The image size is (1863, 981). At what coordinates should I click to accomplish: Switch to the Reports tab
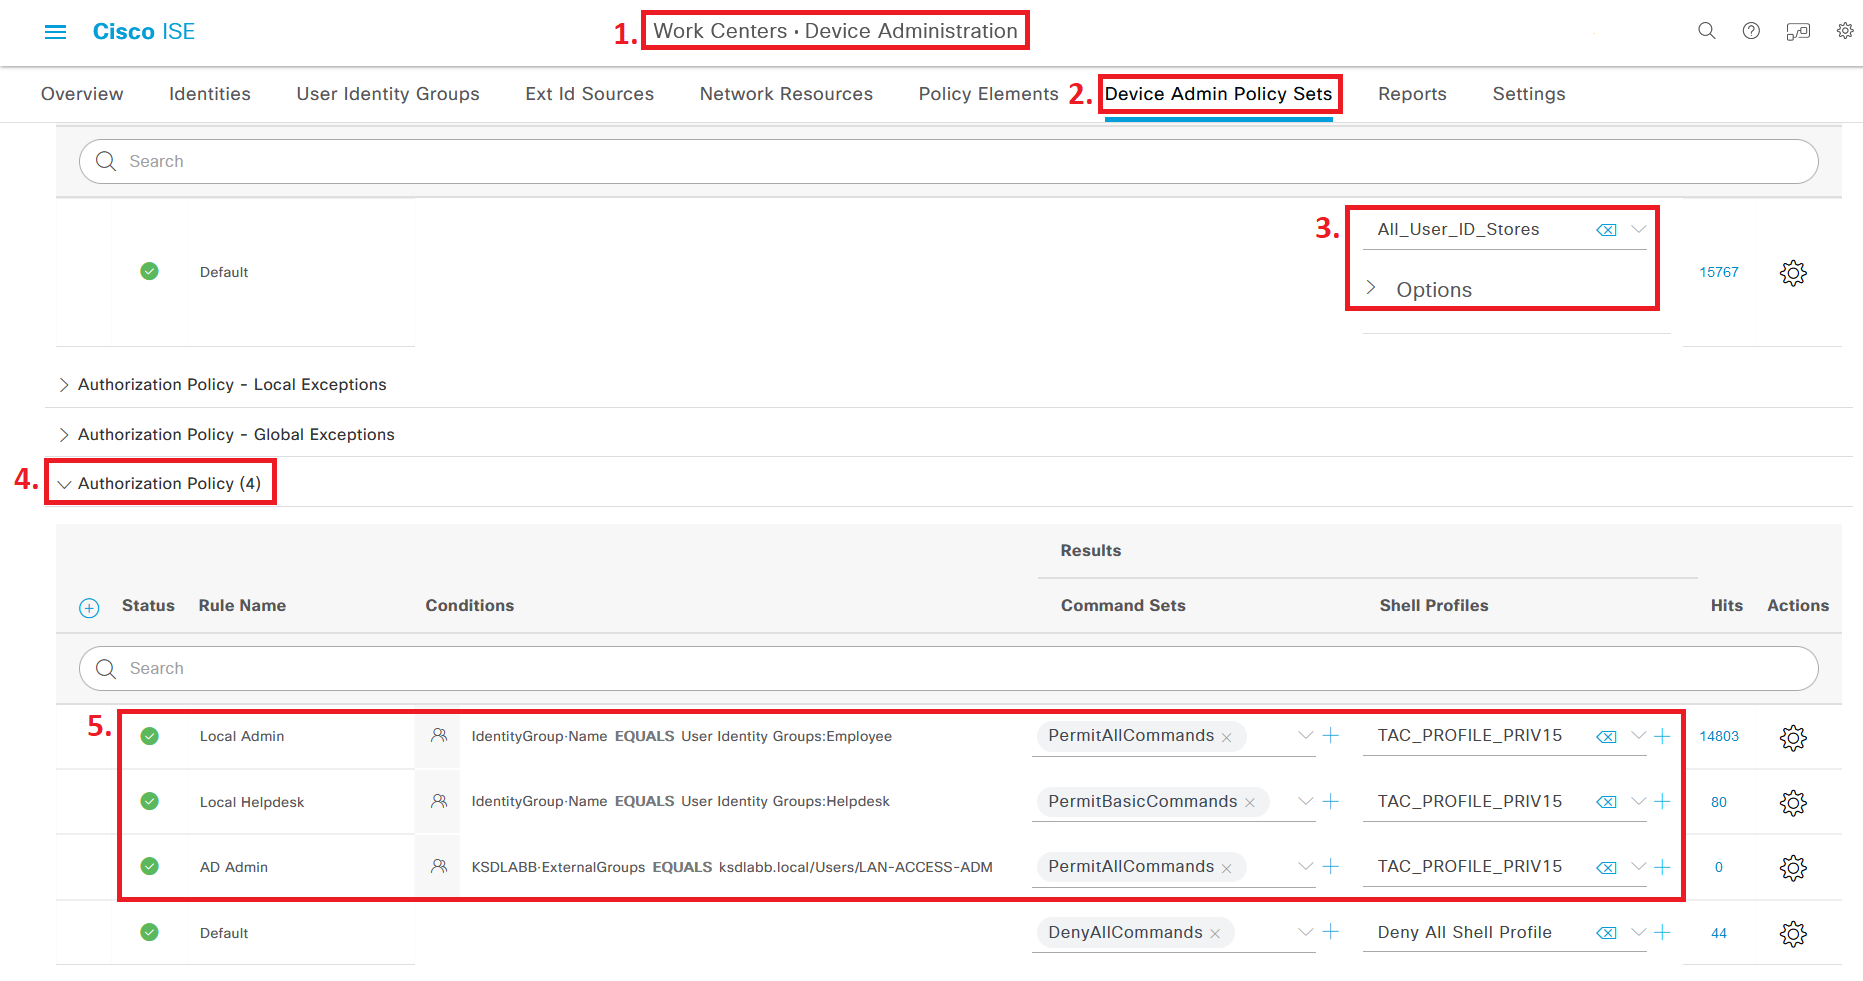pyautogui.click(x=1412, y=93)
